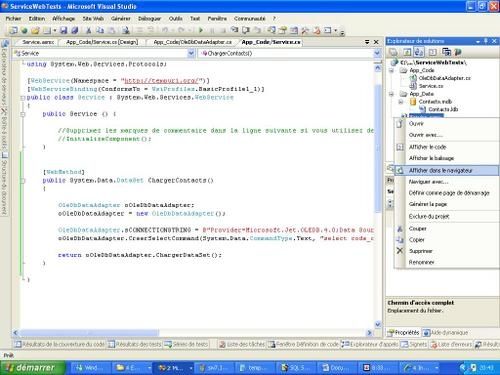Open the Outils menu
This screenshot has width=500, height=375.
point(175,19)
